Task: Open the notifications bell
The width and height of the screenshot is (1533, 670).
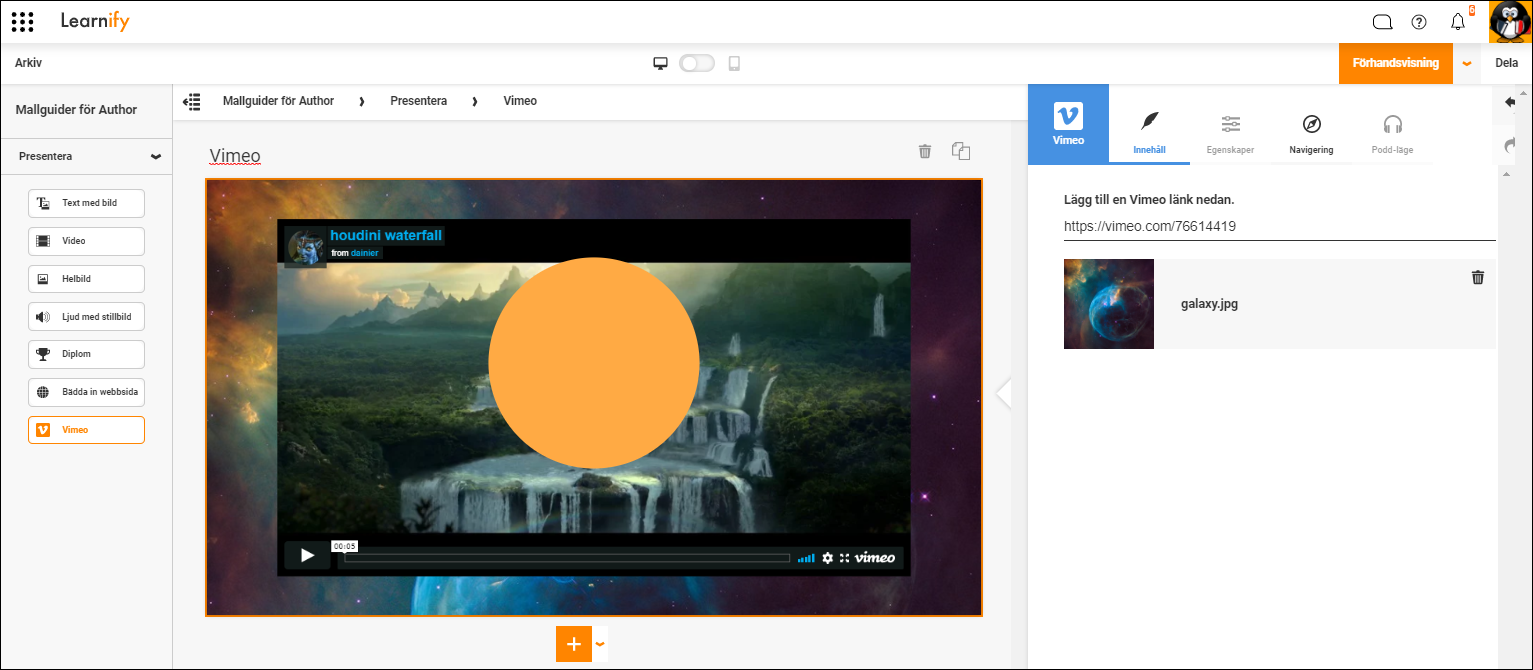Action: point(1458,22)
